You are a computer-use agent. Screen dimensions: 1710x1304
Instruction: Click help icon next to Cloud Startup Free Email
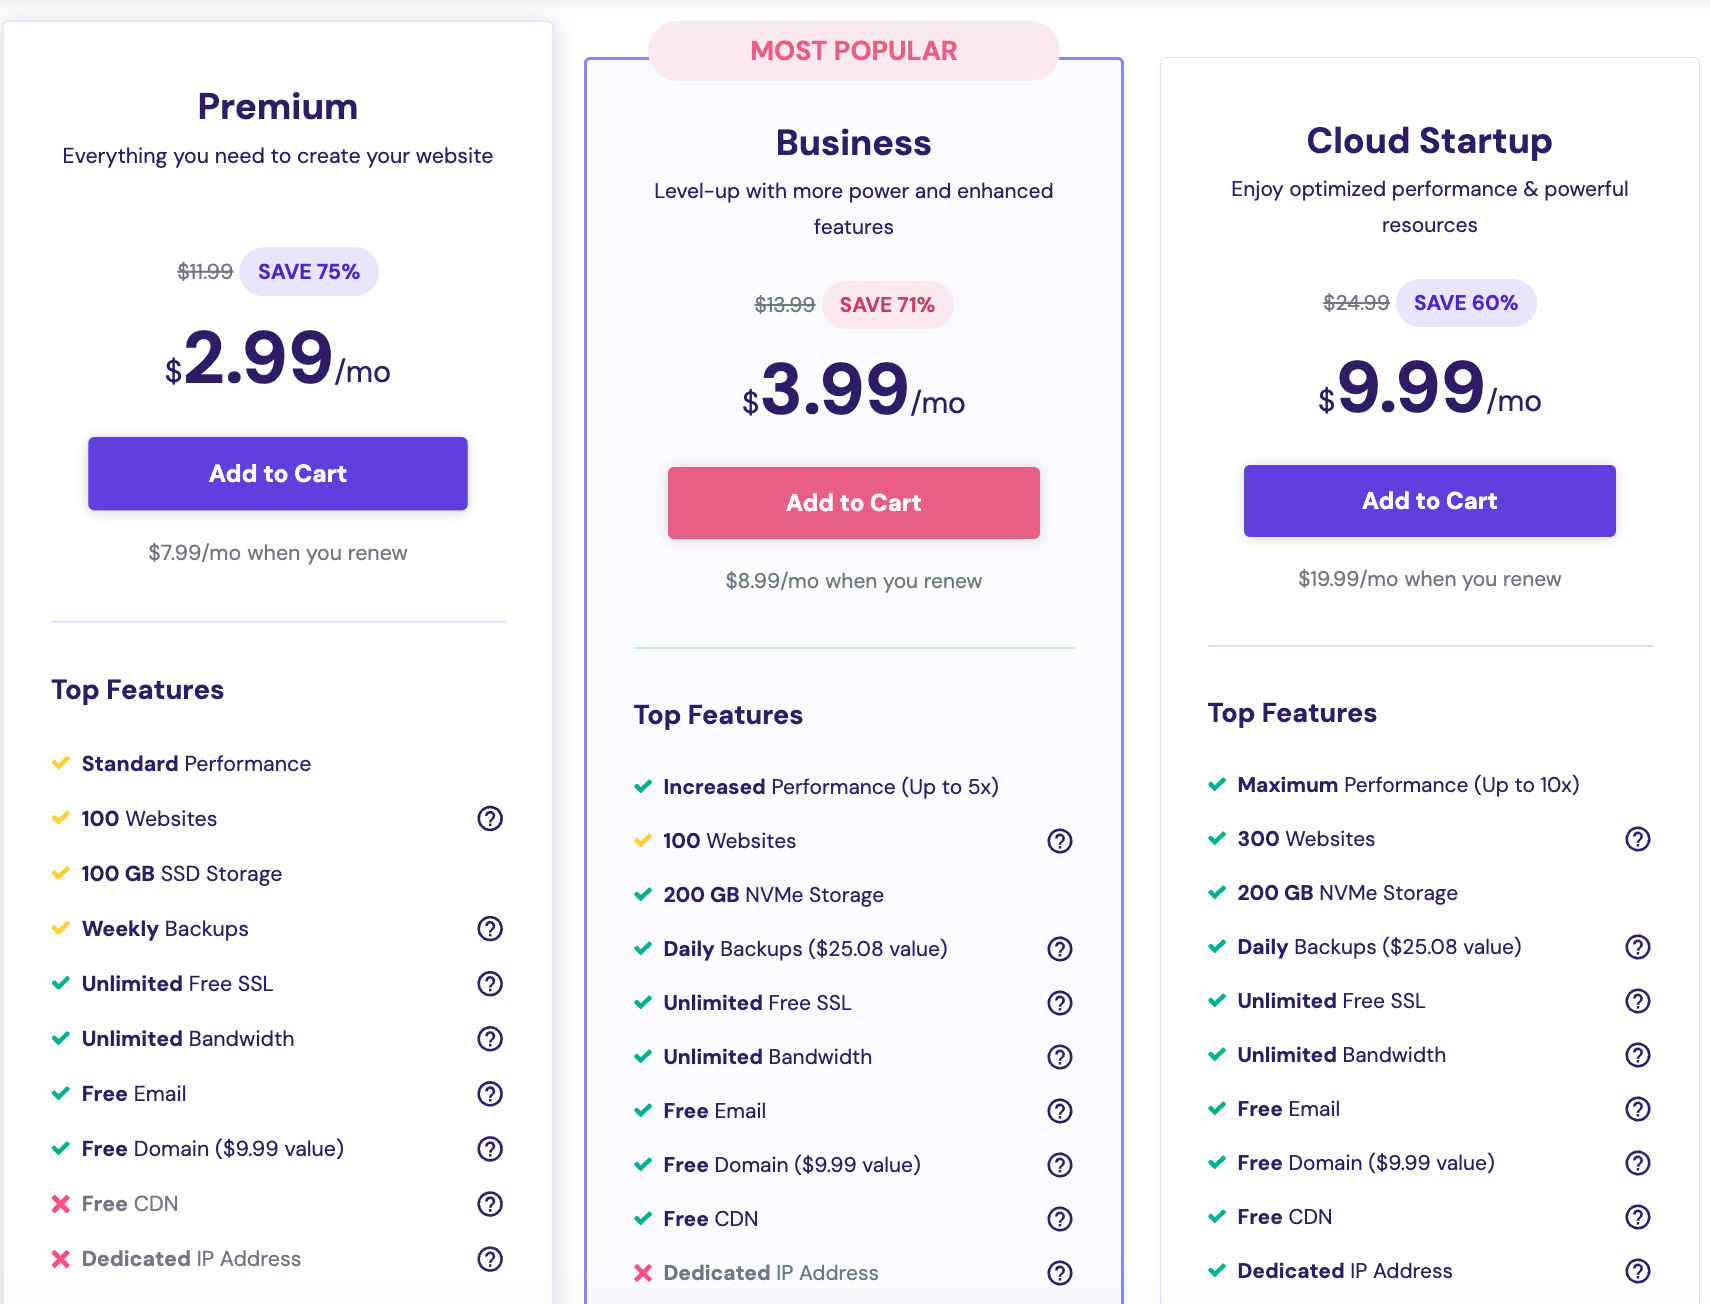click(1638, 1109)
